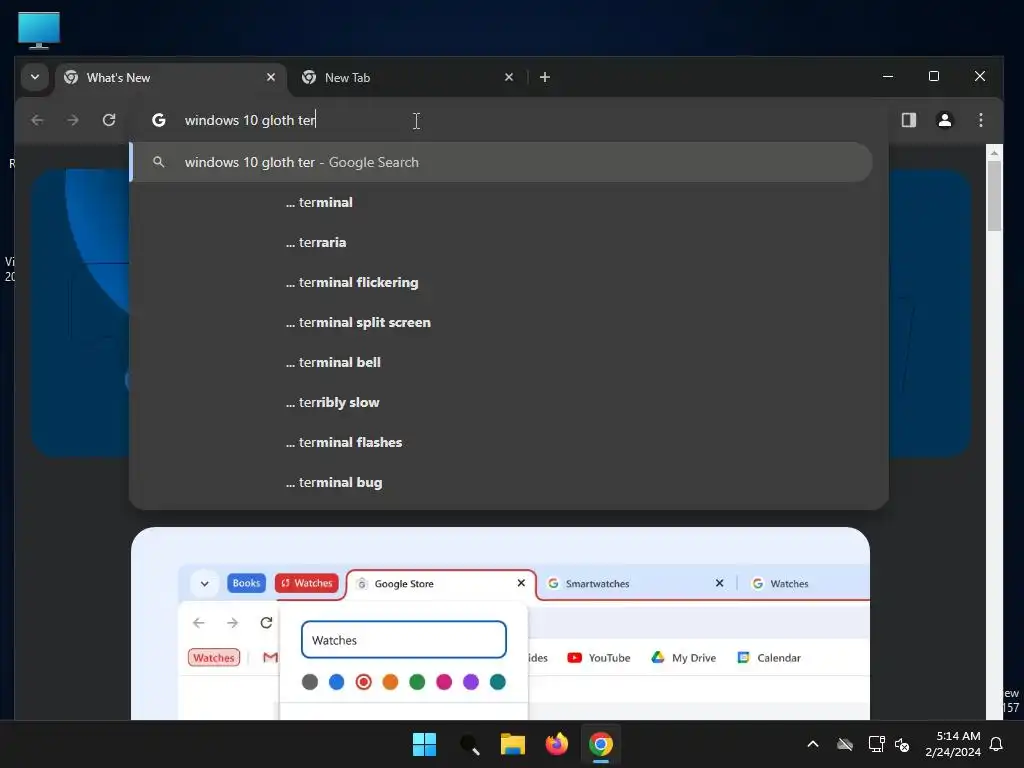Choose the '... terminal flashes' suggestion

click(502, 442)
